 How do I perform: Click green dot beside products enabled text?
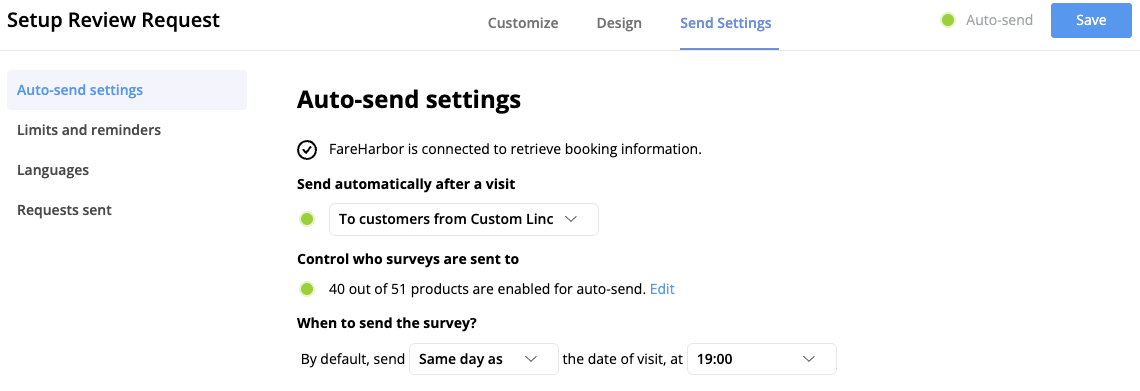[307, 289]
